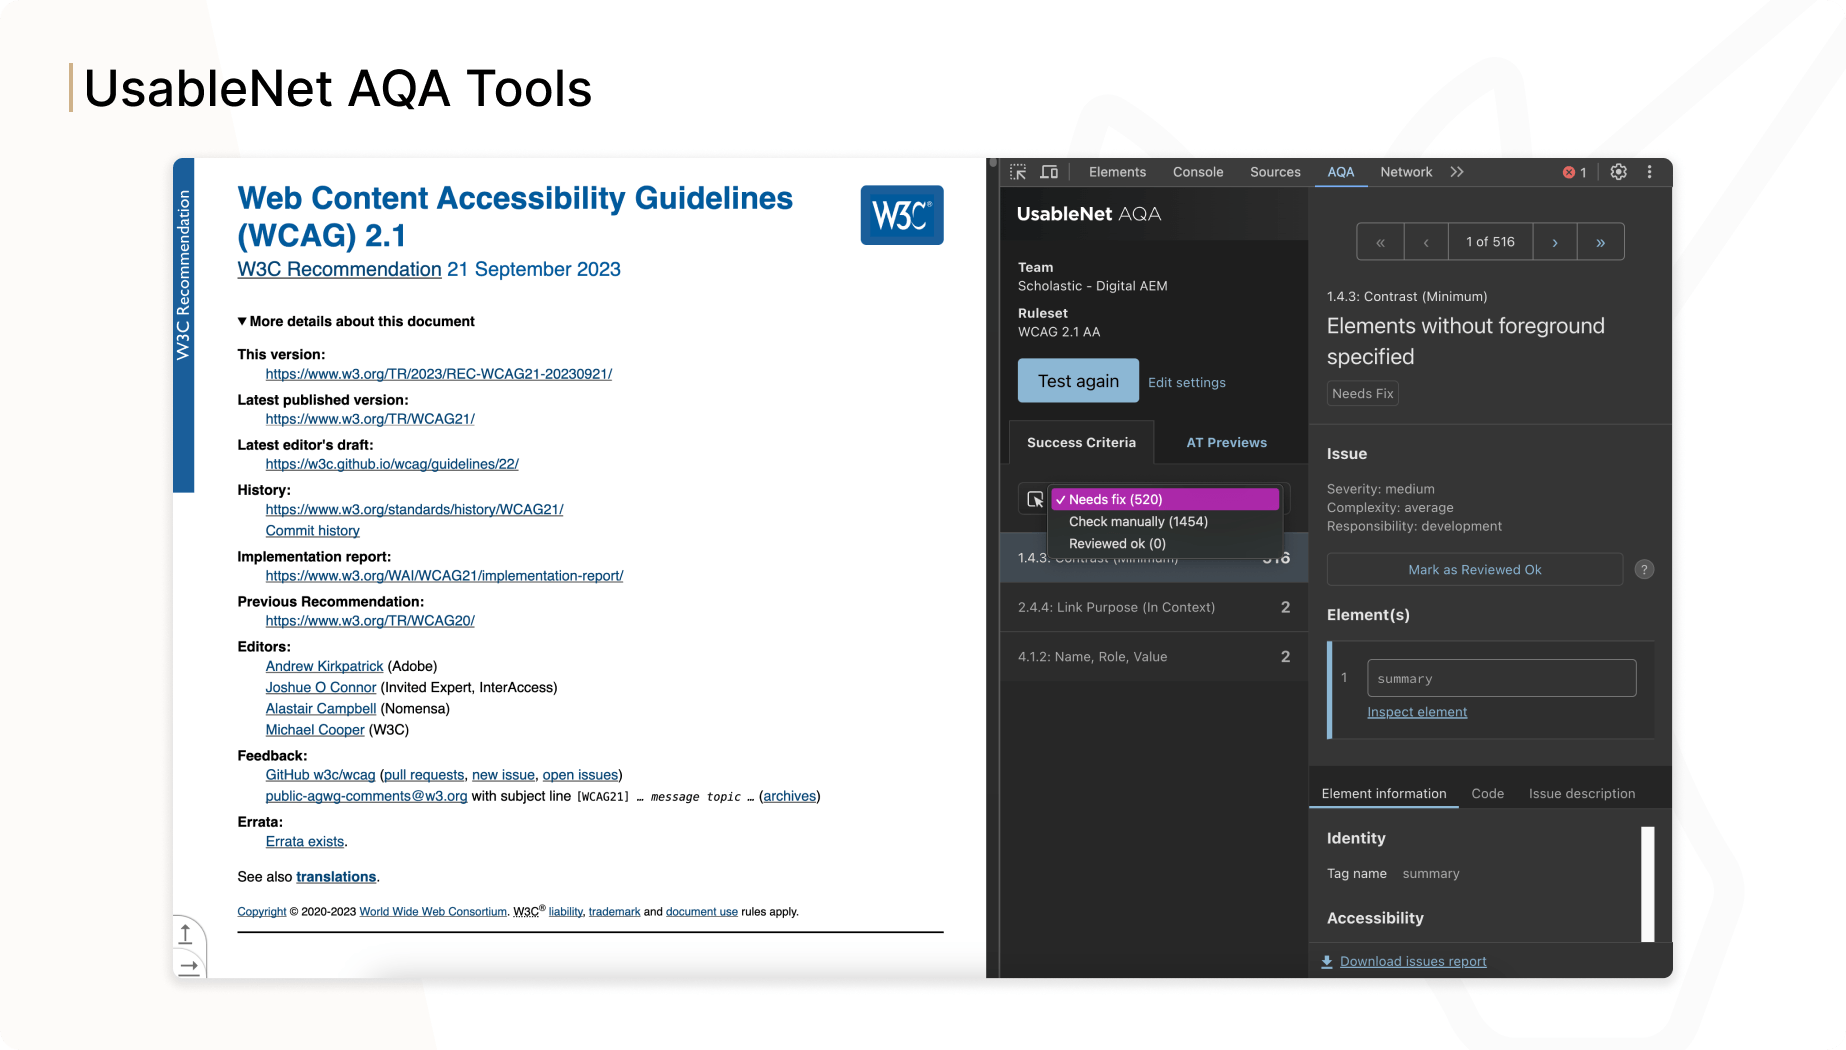This screenshot has height=1050, width=1846.
Task: Open the more tabs chevron next to Network
Action: click(1457, 172)
